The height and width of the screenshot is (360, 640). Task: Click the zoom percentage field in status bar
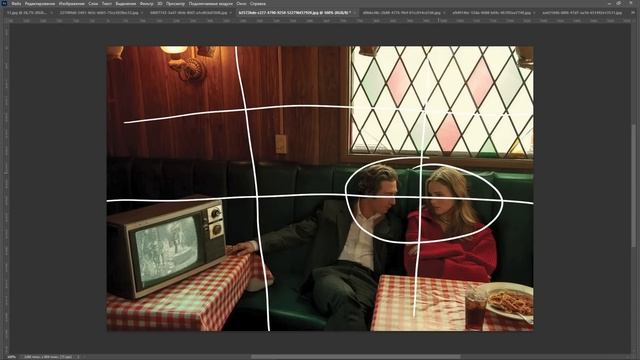tap(11, 357)
